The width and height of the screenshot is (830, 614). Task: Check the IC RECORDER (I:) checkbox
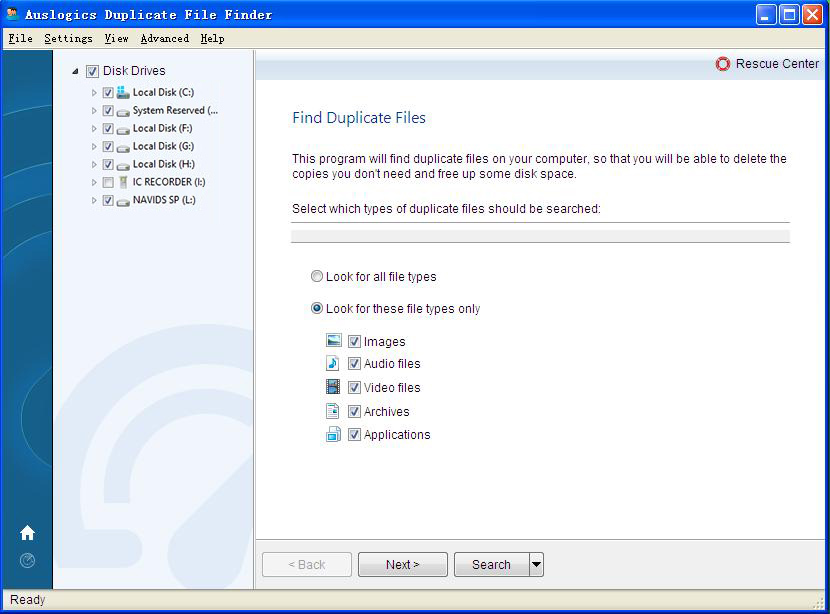pyautogui.click(x=108, y=183)
